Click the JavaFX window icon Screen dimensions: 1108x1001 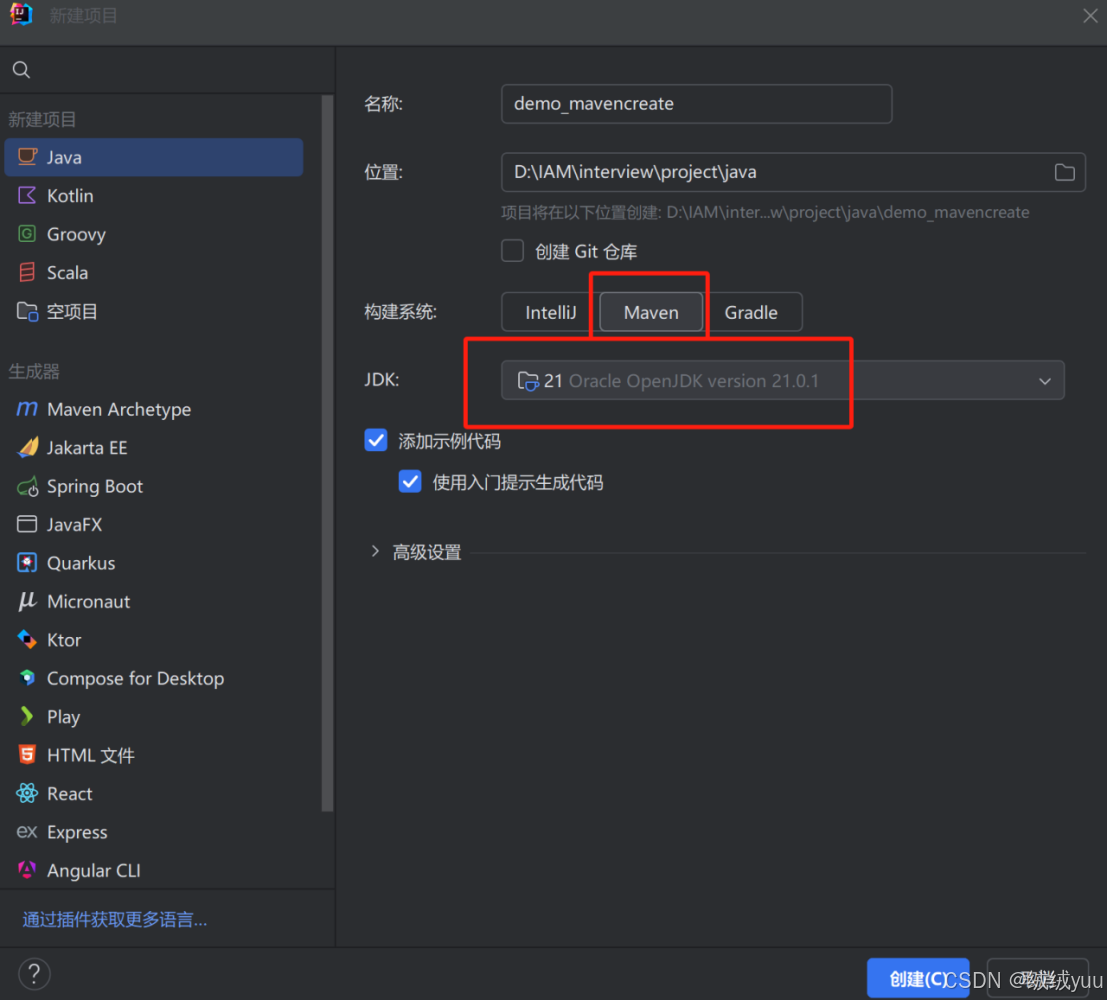point(27,524)
